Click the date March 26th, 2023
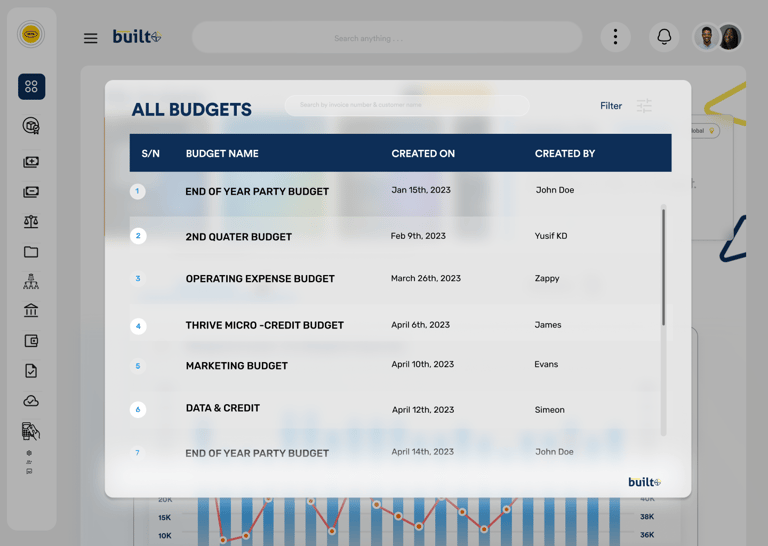 pos(426,278)
